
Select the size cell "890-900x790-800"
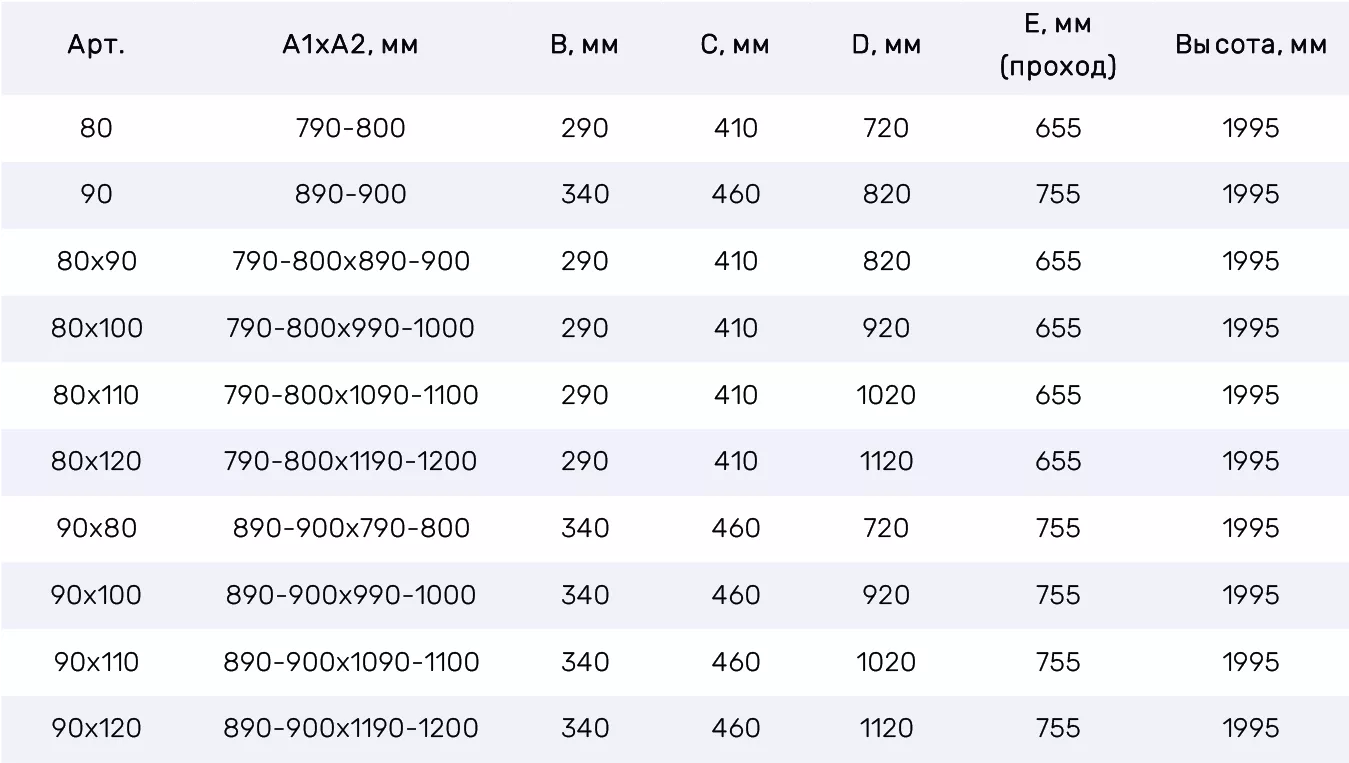click(350, 528)
